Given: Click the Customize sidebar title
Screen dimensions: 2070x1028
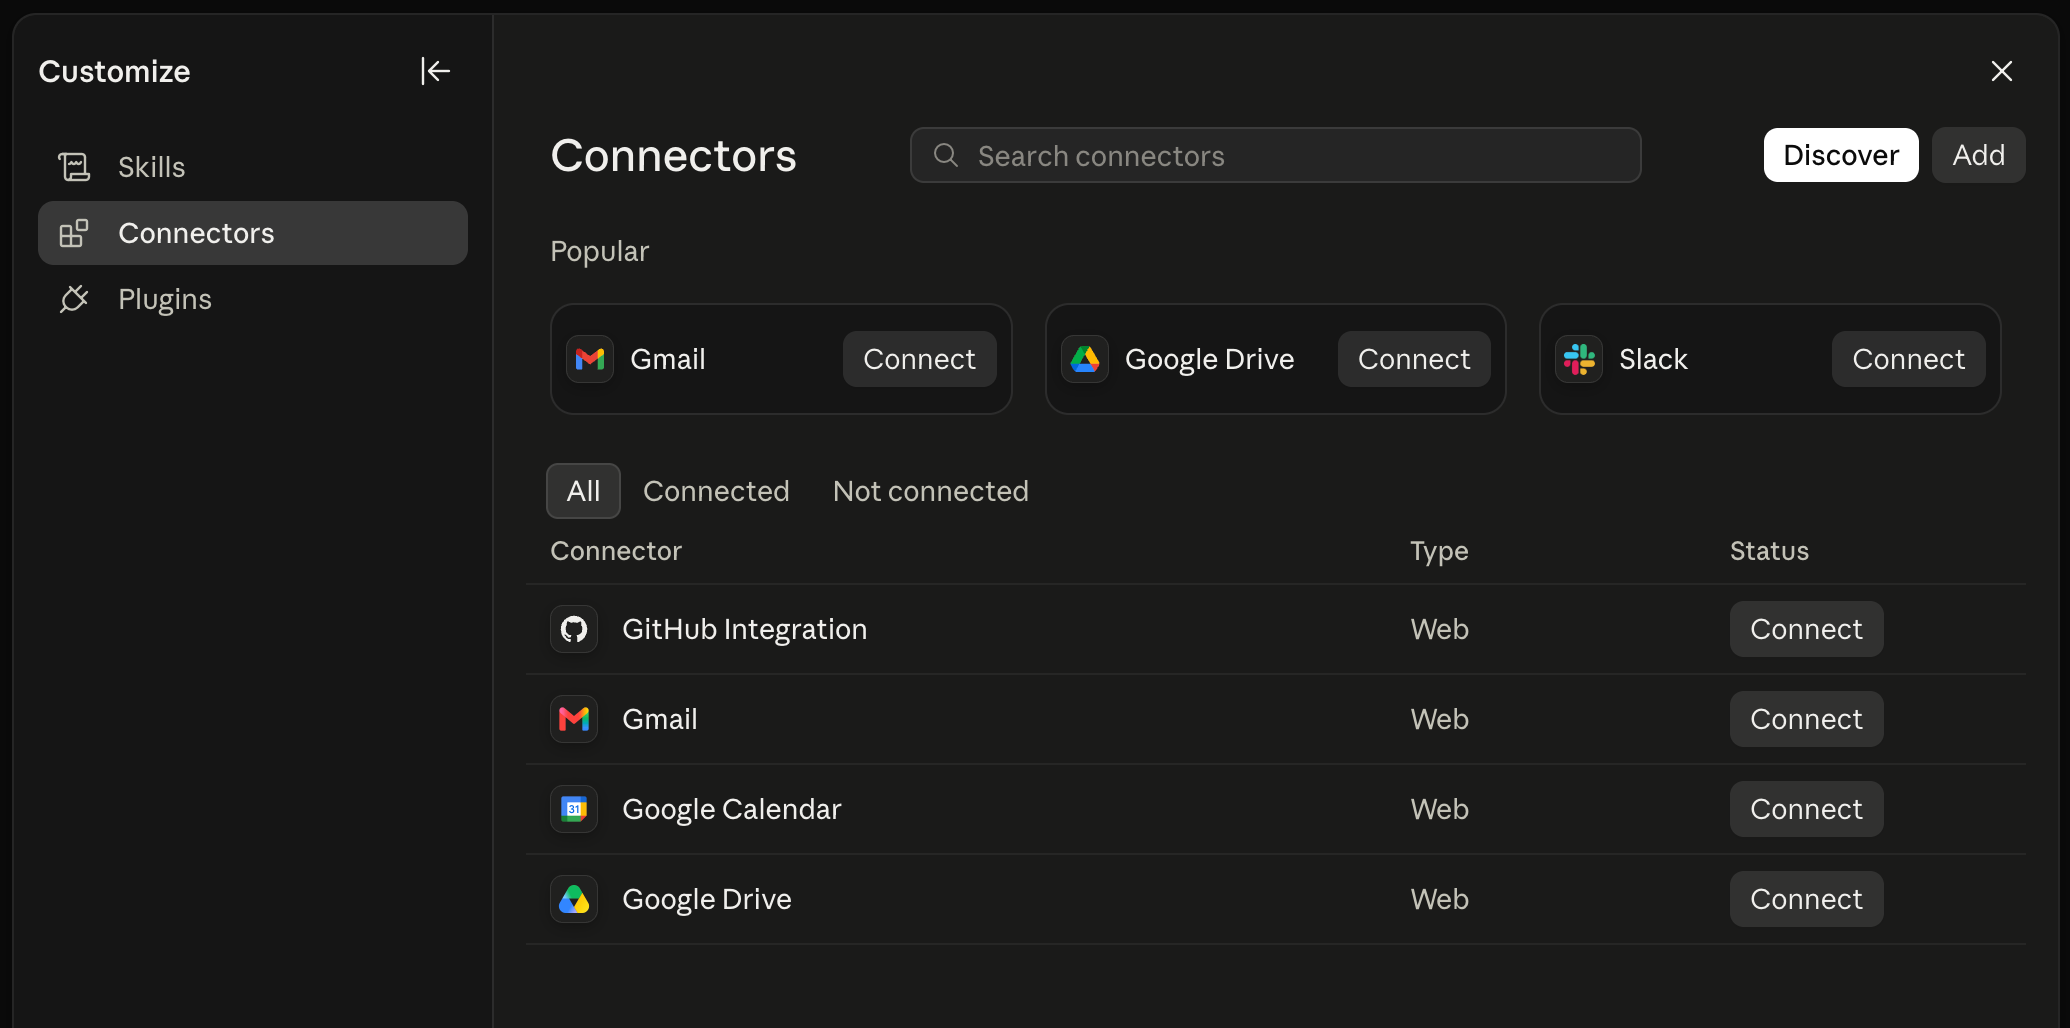Looking at the screenshot, I should pos(114,71).
